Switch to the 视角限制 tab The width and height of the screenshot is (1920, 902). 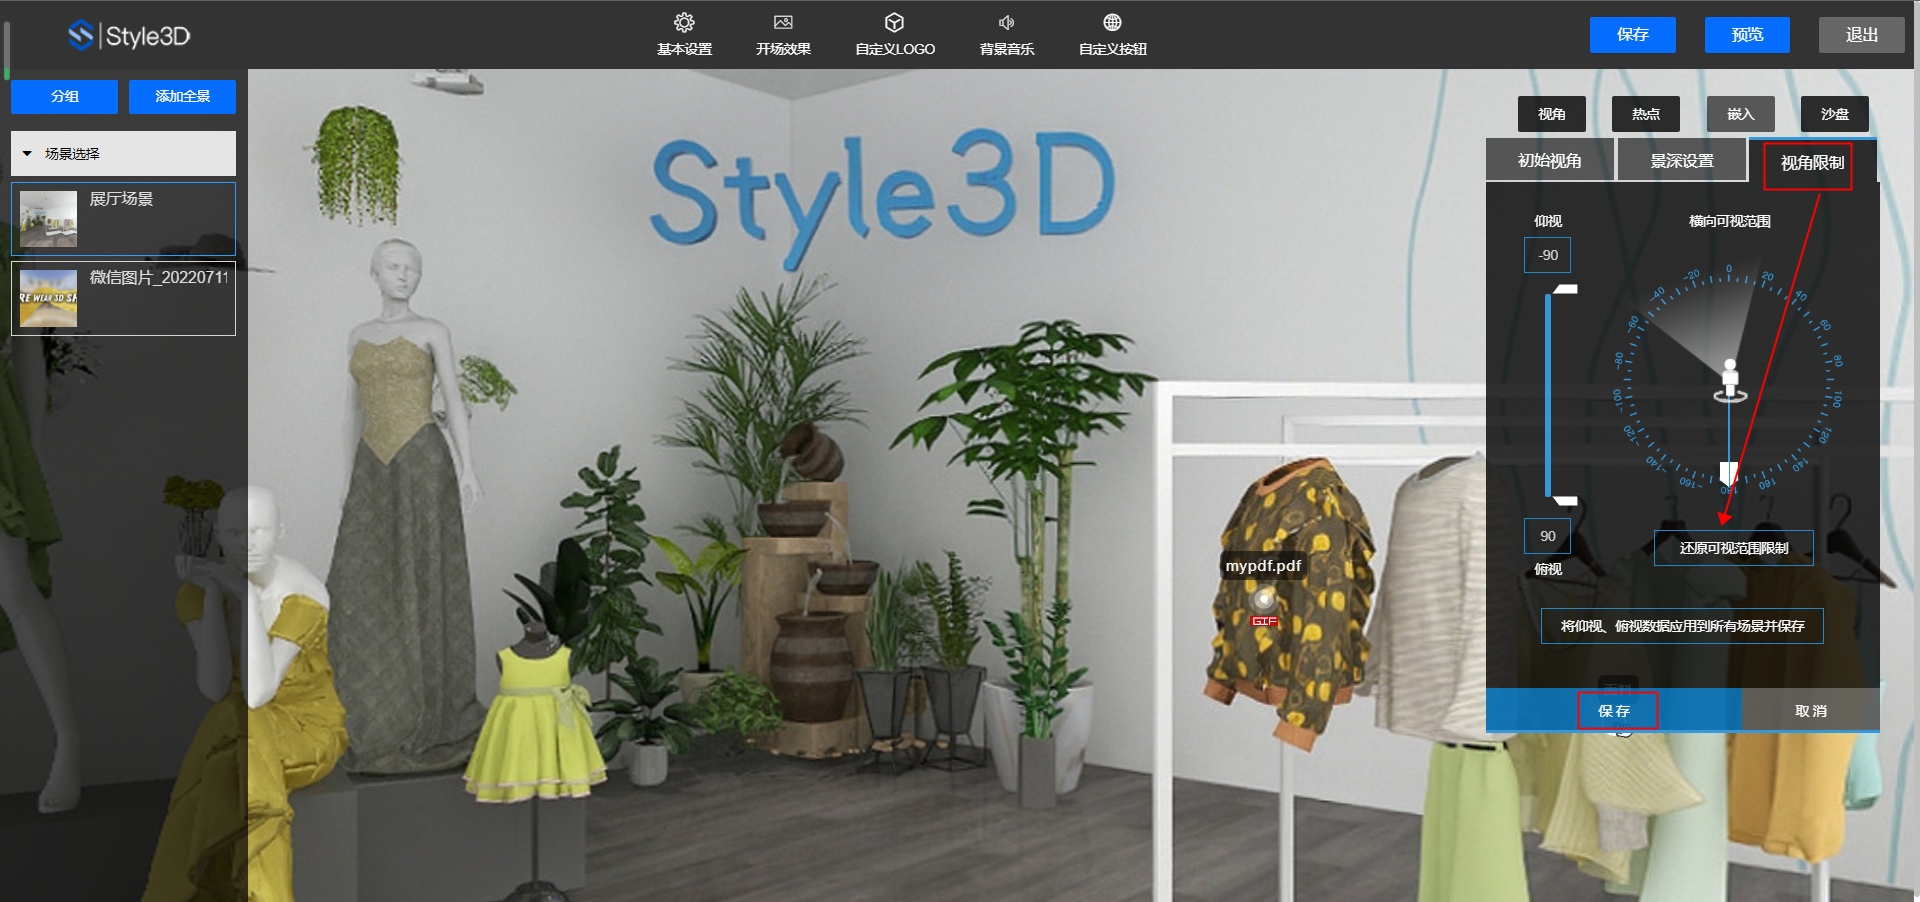1811,163
